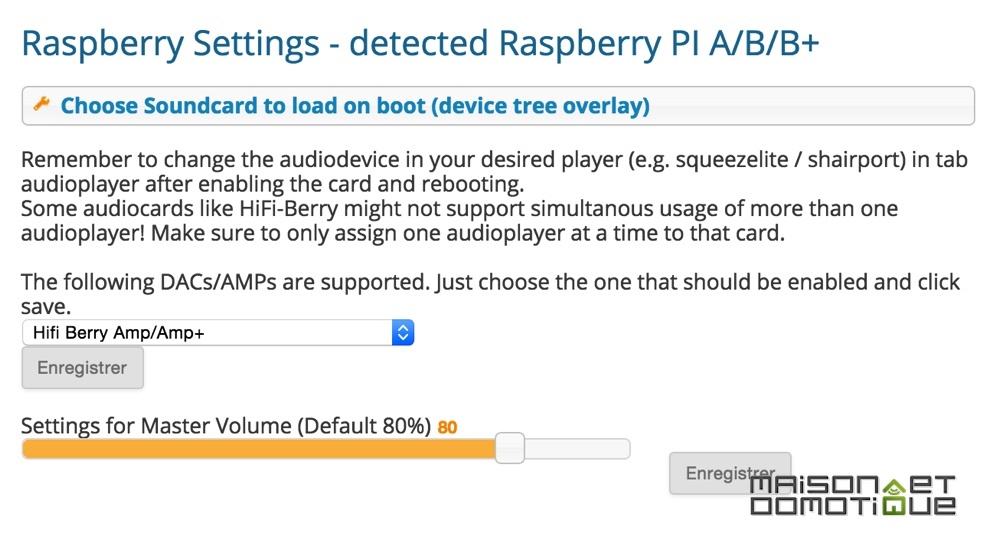
Task: Click the Maison et Domotique logo
Action: click(x=853, y=496)
